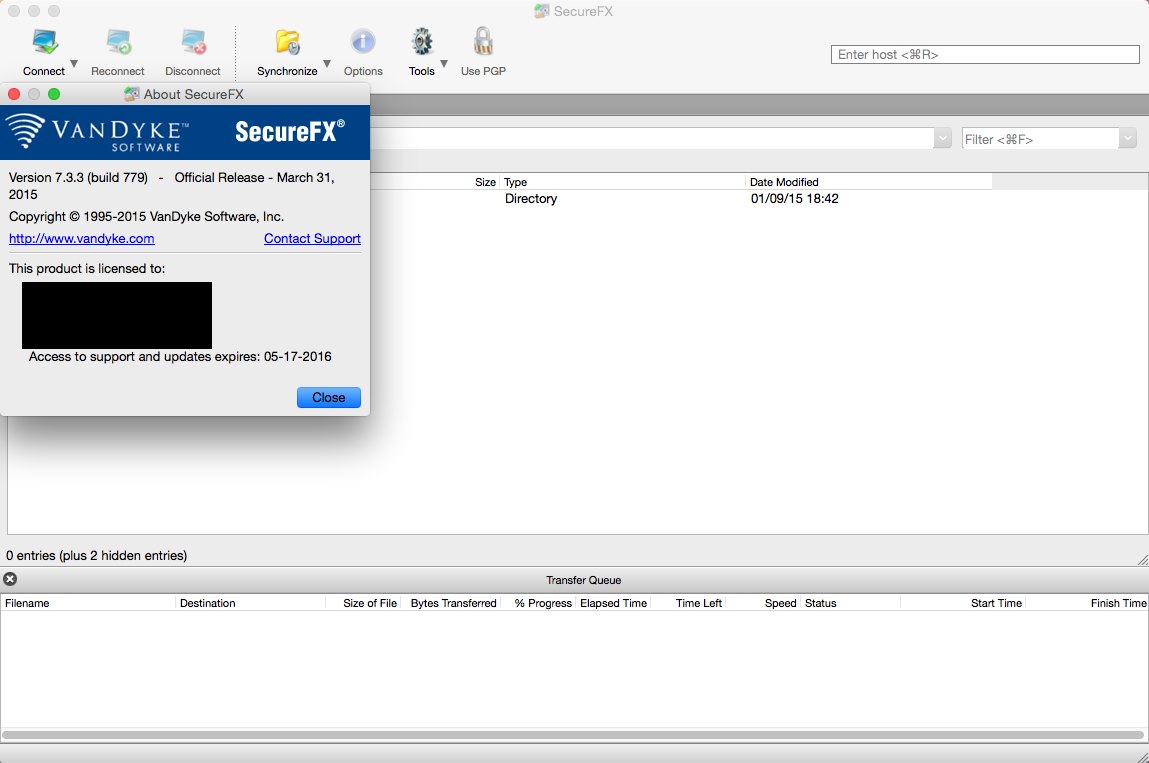Click the VanDyke Software logo
The width and height of the screenshot is (1149, 763).
[x=97, y=132]
